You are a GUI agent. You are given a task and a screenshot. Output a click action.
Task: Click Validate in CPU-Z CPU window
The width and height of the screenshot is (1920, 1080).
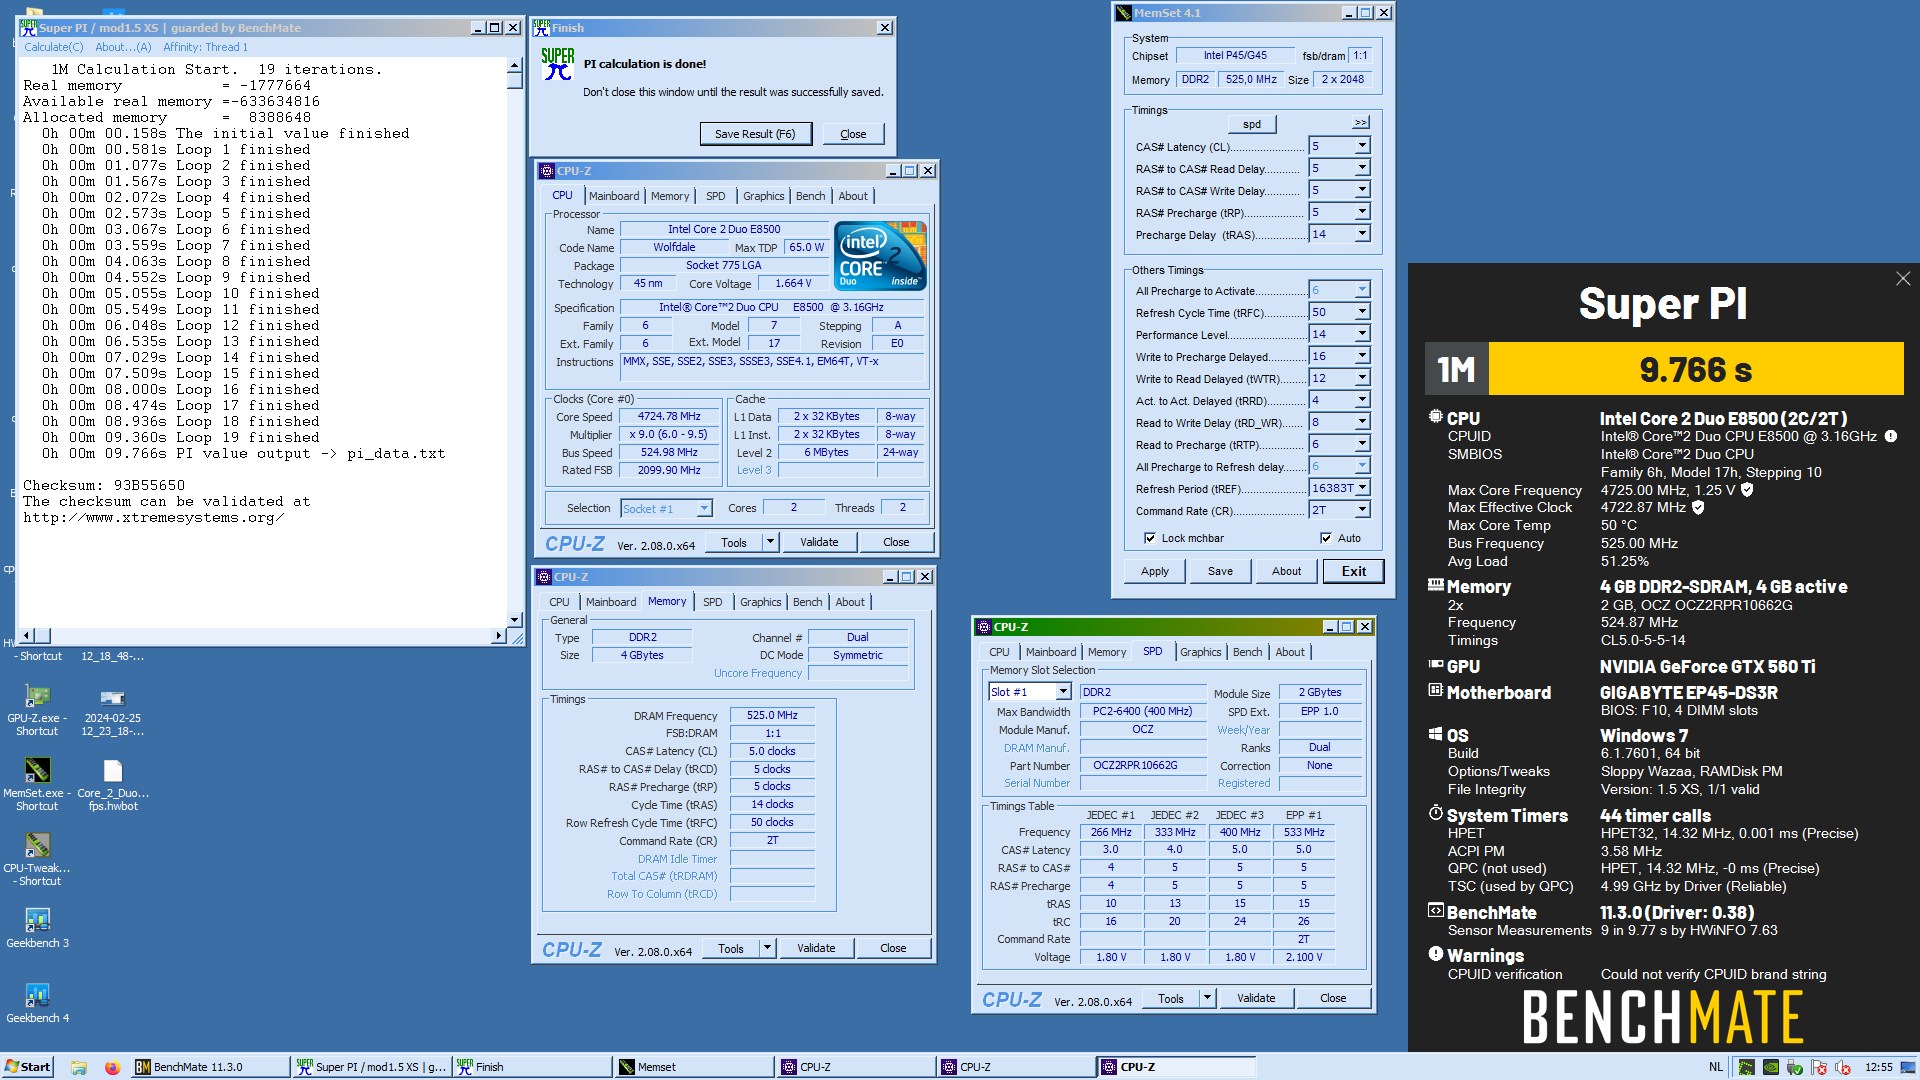pyautogui.click(x=819, y=542)
